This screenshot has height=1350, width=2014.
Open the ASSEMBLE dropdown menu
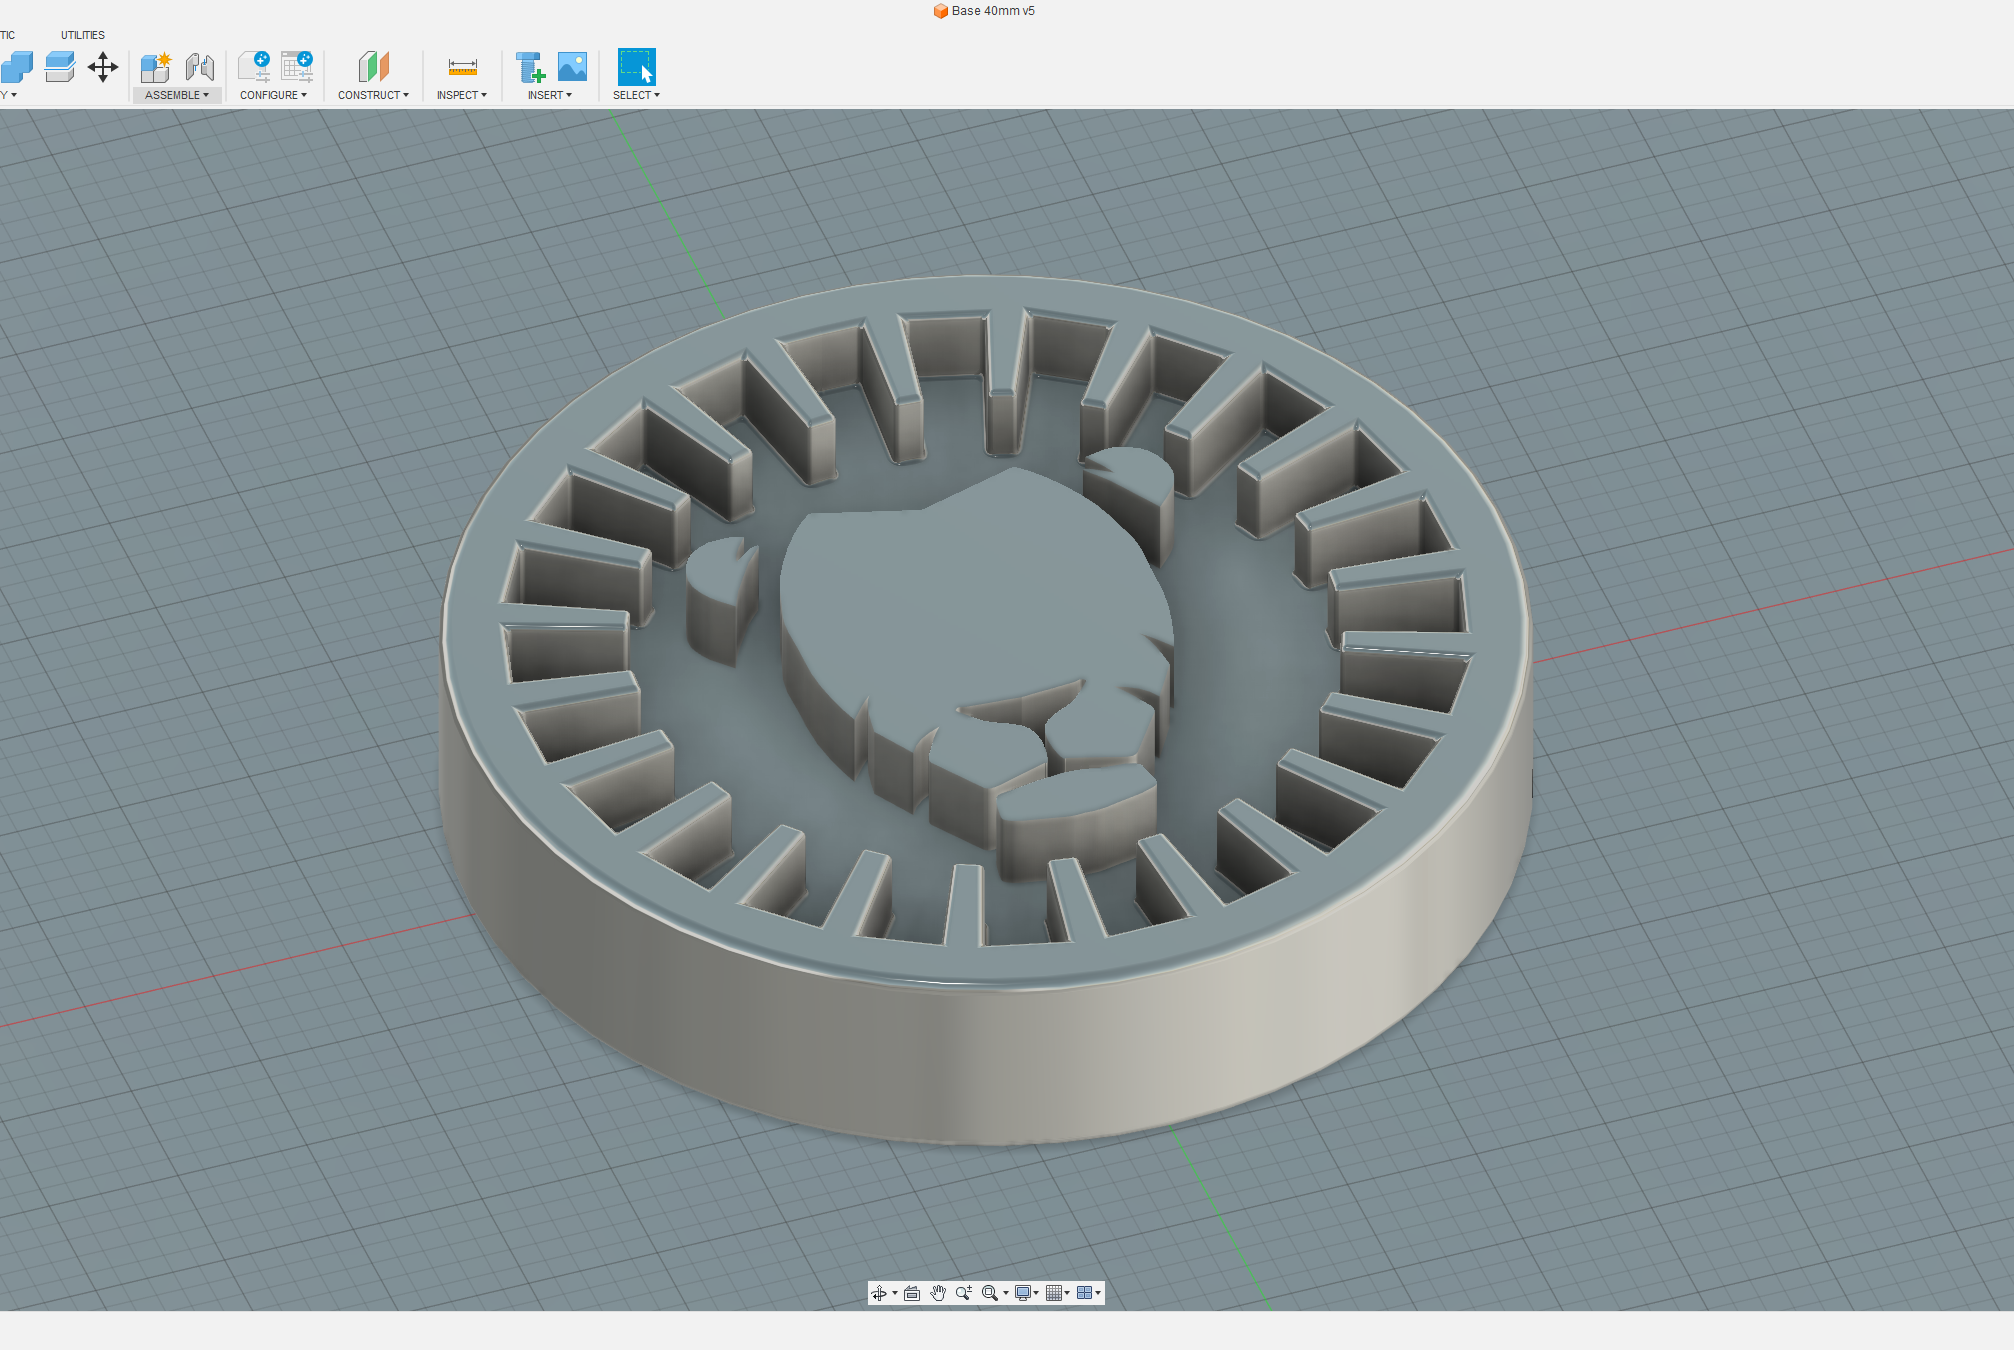177,95
